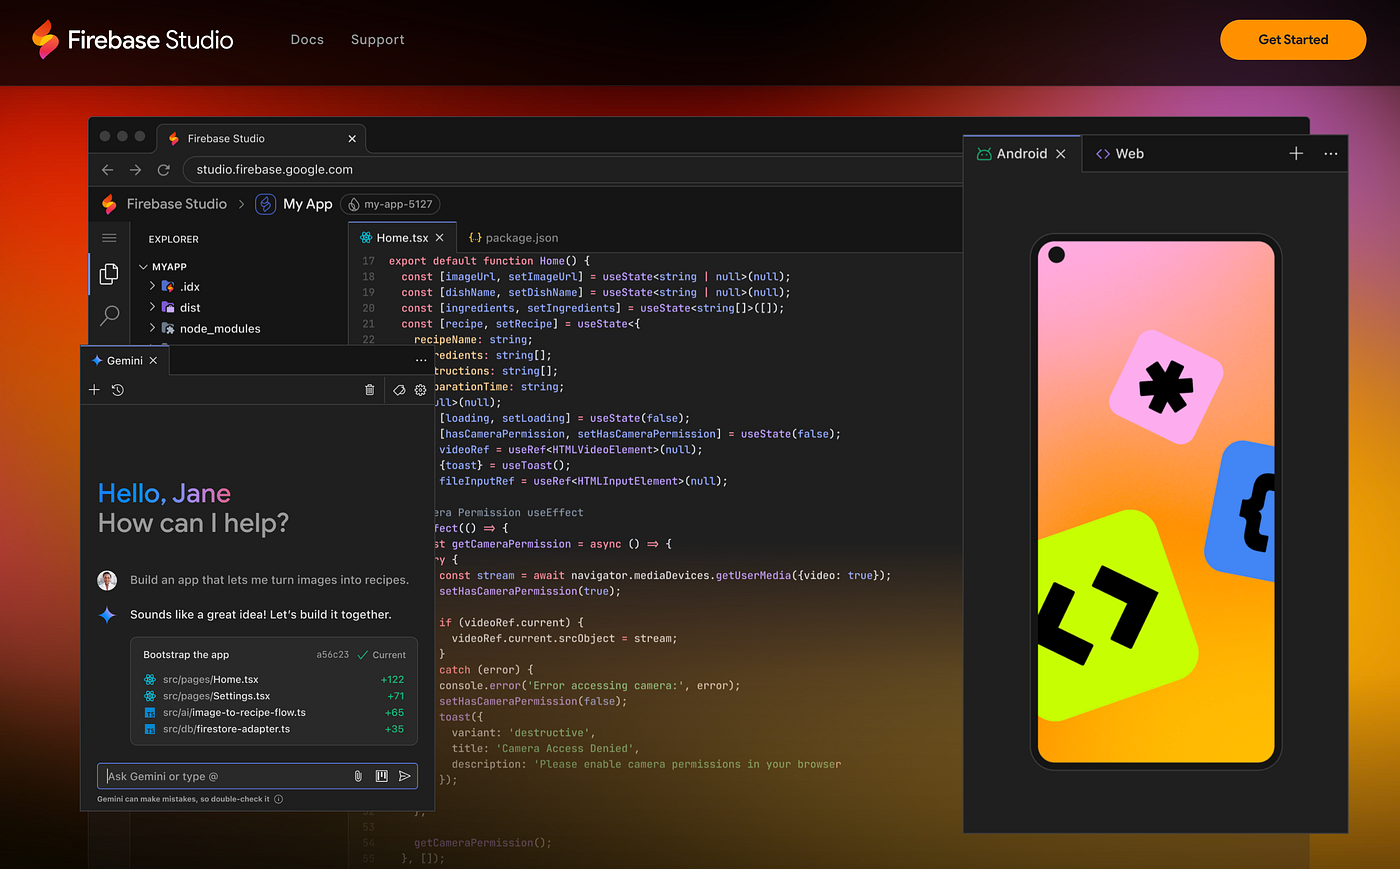Open the Search magnifier in activity bar
Screen dimensions: 1400x869
click(110, 316)
